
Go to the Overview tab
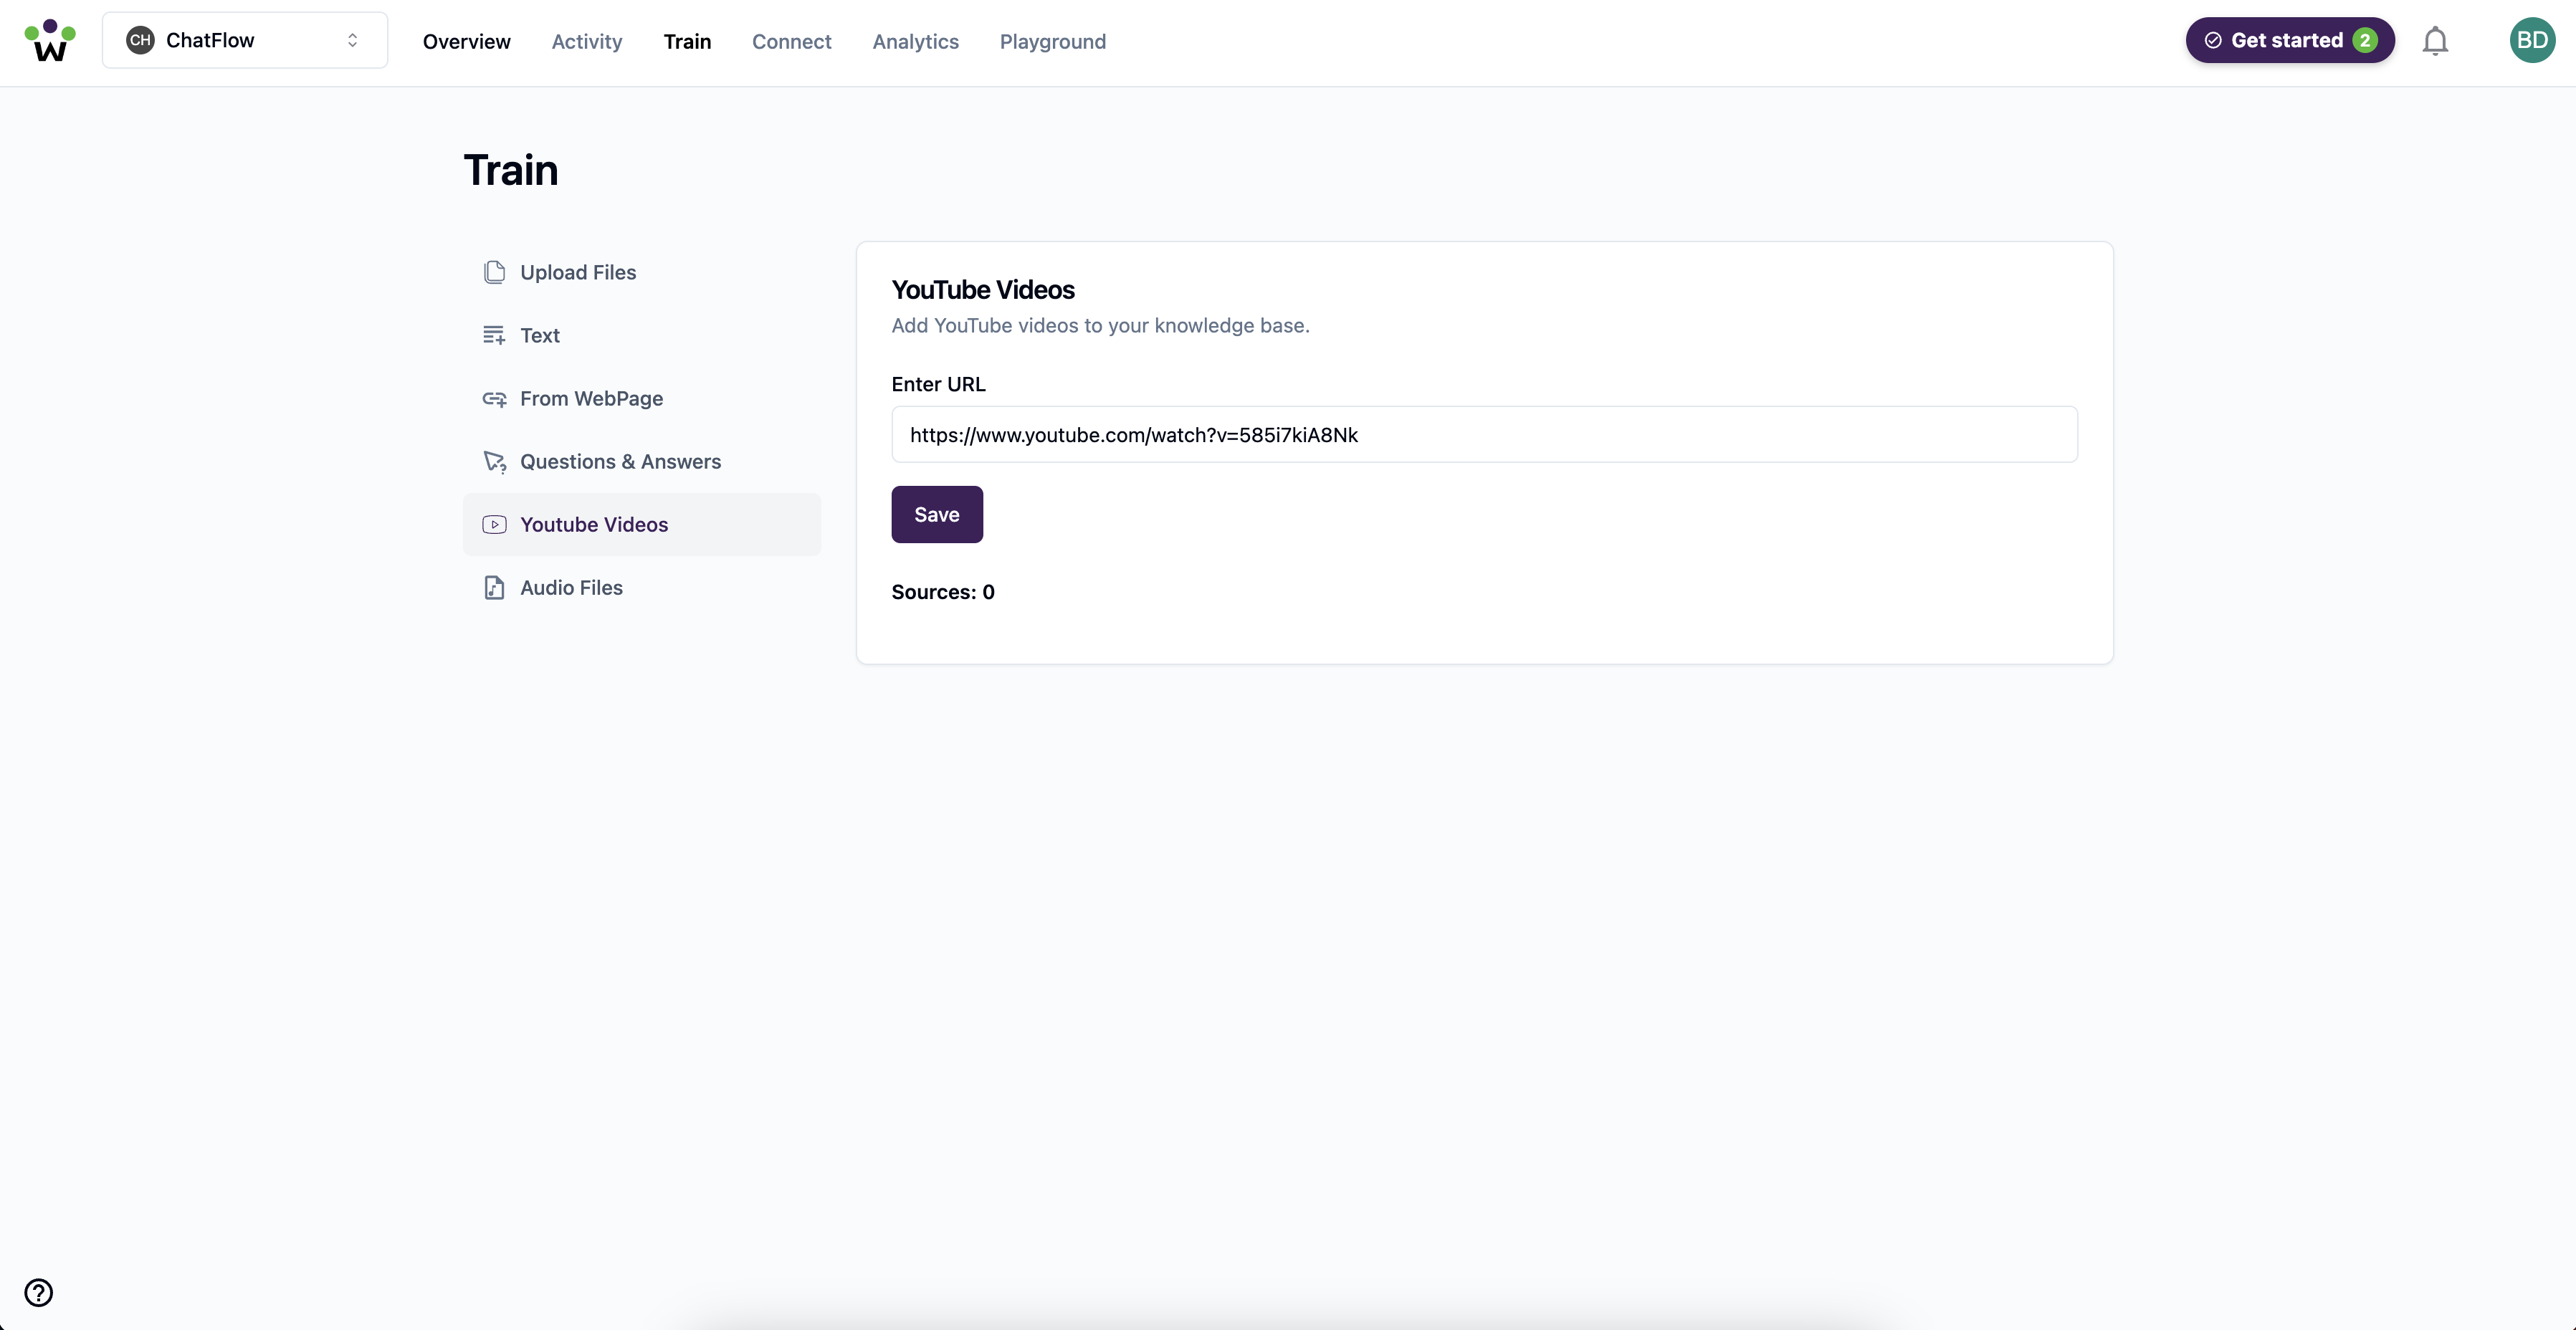466,41
